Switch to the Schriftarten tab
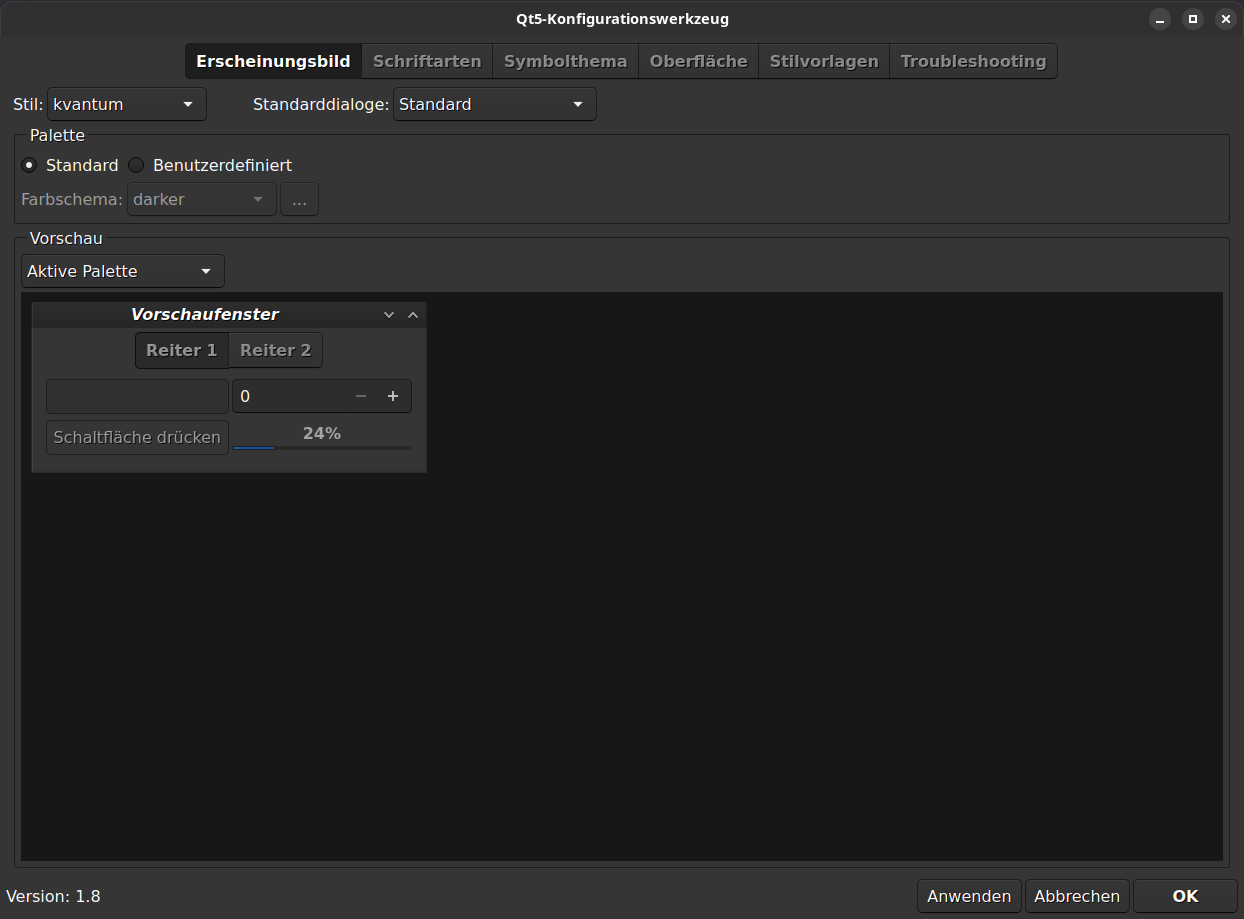This screenshot has width=1244, height=919. pos(427,61)
